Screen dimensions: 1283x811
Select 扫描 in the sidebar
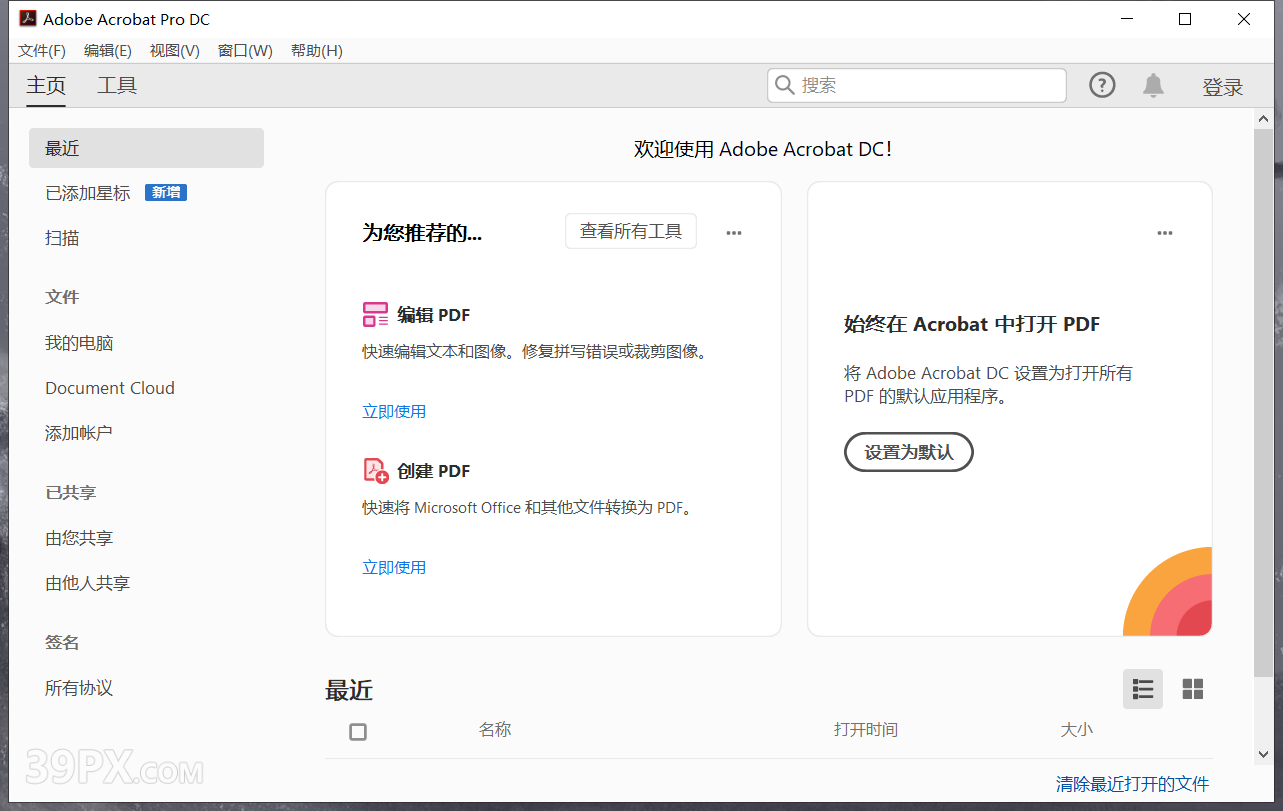(x=62, y=238)
